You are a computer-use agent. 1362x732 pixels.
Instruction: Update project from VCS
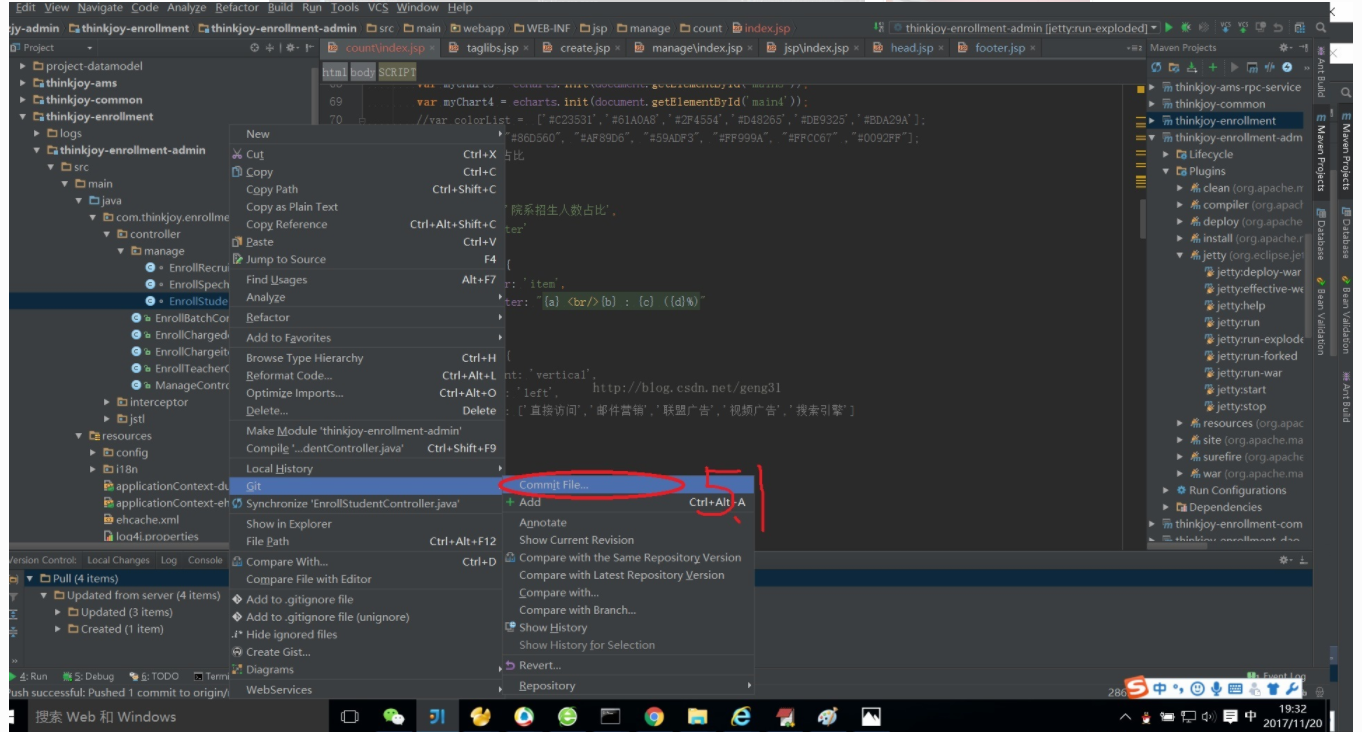1225,28
